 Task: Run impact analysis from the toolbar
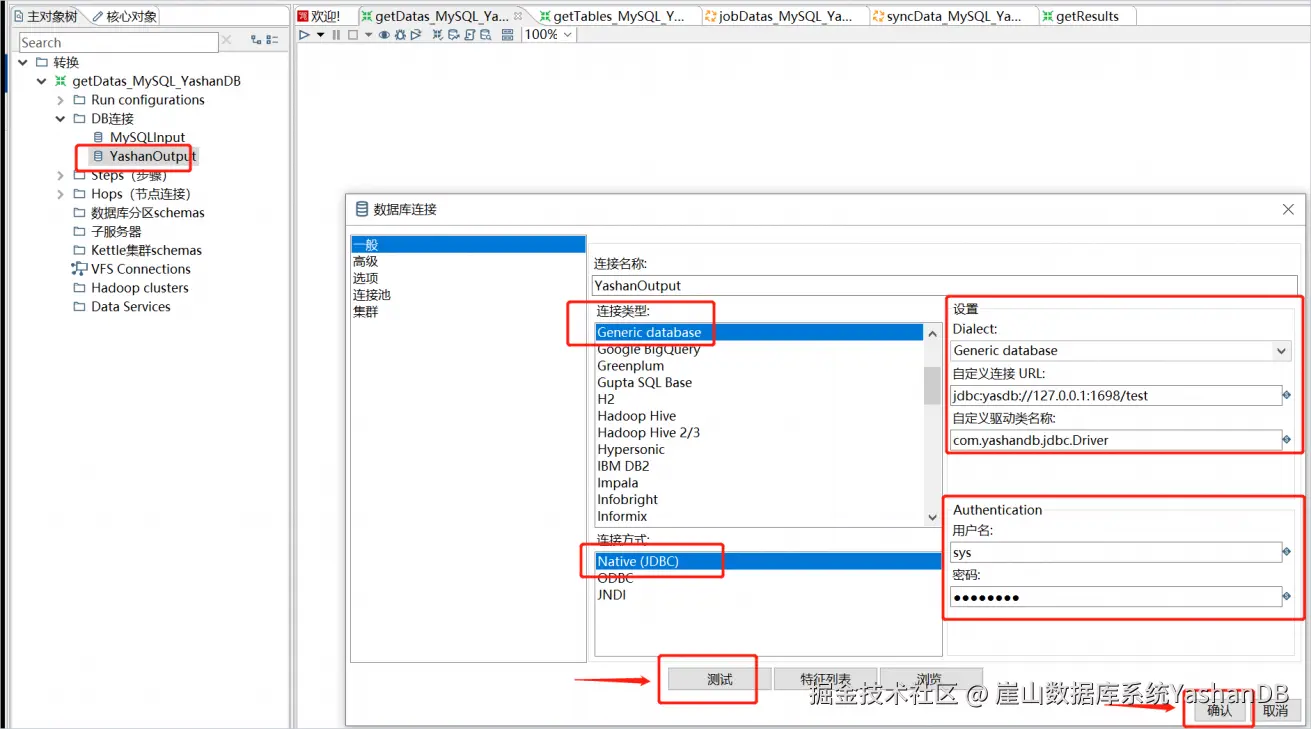click(453, 35)
